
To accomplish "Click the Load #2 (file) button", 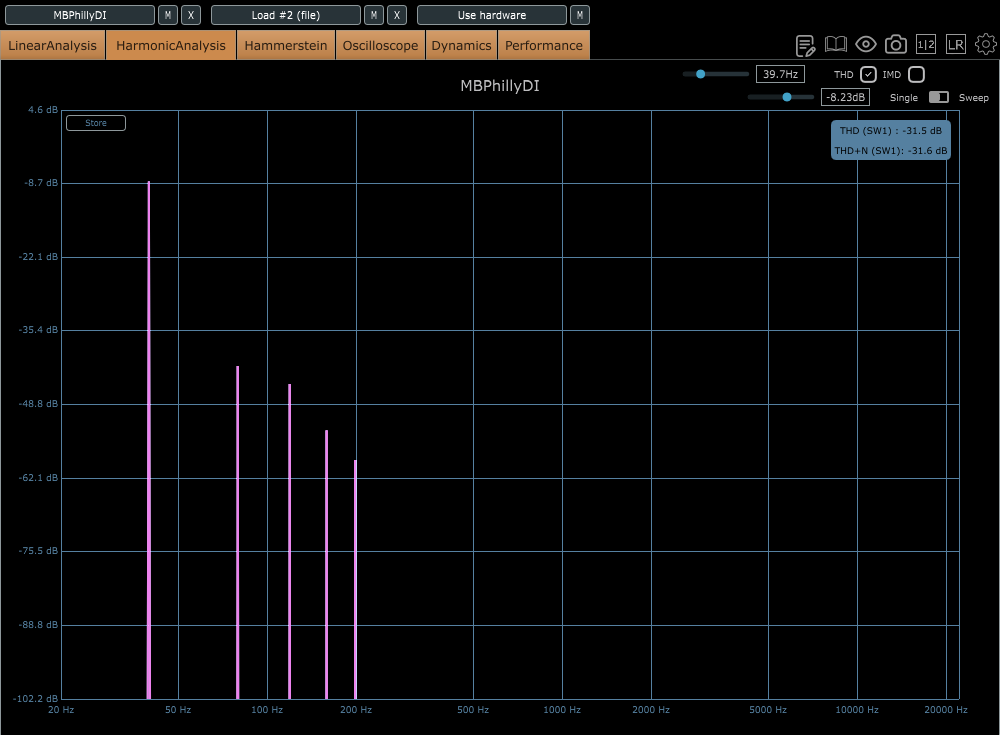I will (x=286, y=15).
